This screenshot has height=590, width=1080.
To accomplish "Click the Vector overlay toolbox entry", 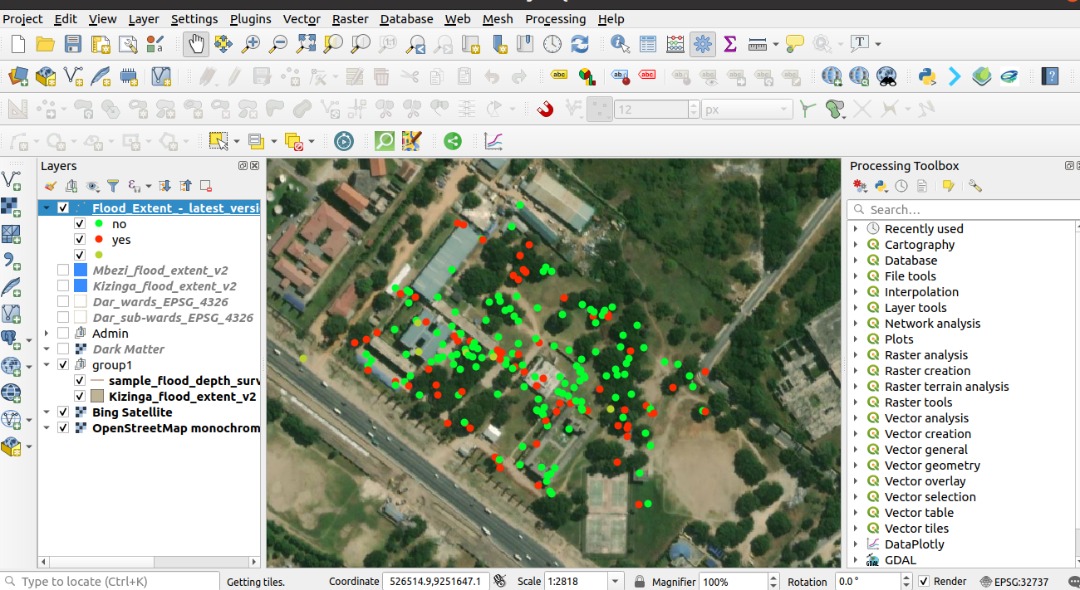I will tap(924, 481).
